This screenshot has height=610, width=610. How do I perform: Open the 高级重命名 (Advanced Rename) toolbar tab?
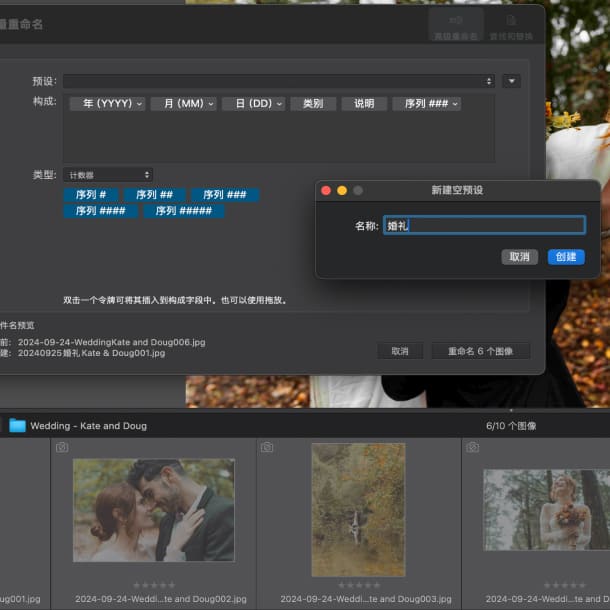pyautogui.click(x=455, y=26)
